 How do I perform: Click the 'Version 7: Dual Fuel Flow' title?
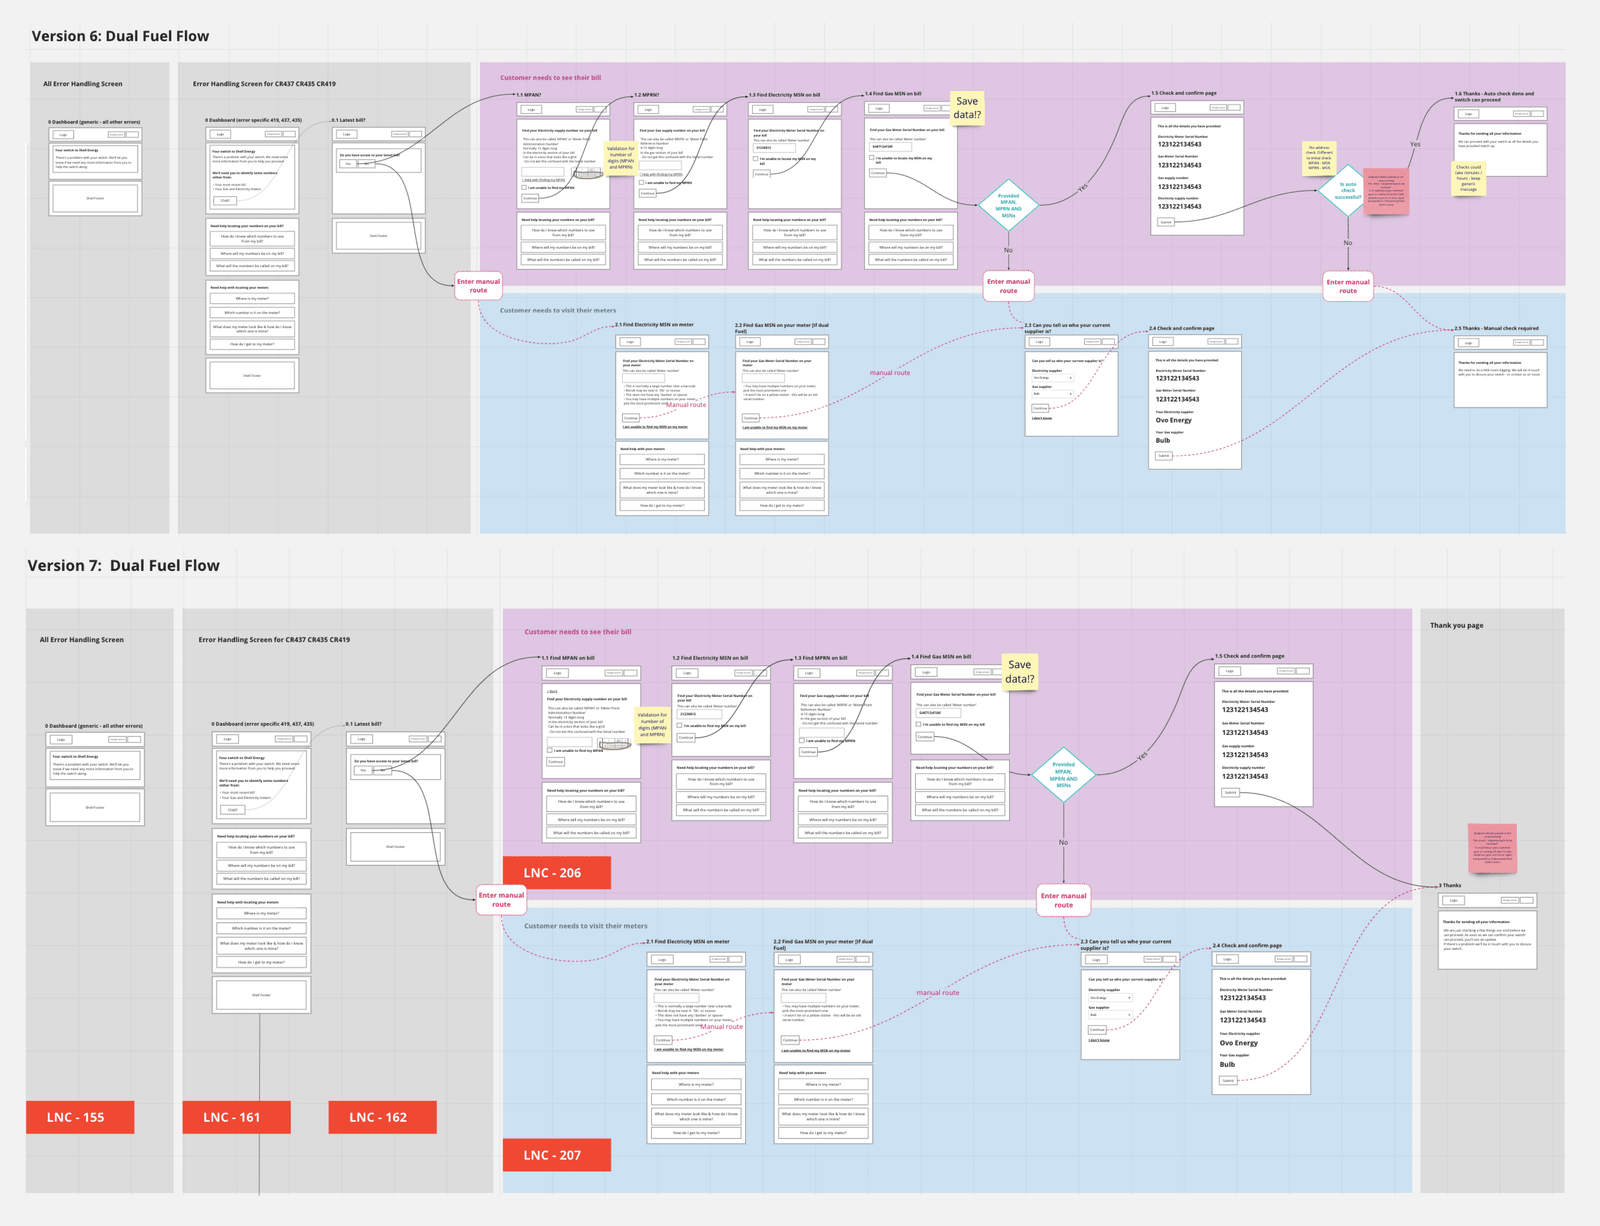click(123, 565)
